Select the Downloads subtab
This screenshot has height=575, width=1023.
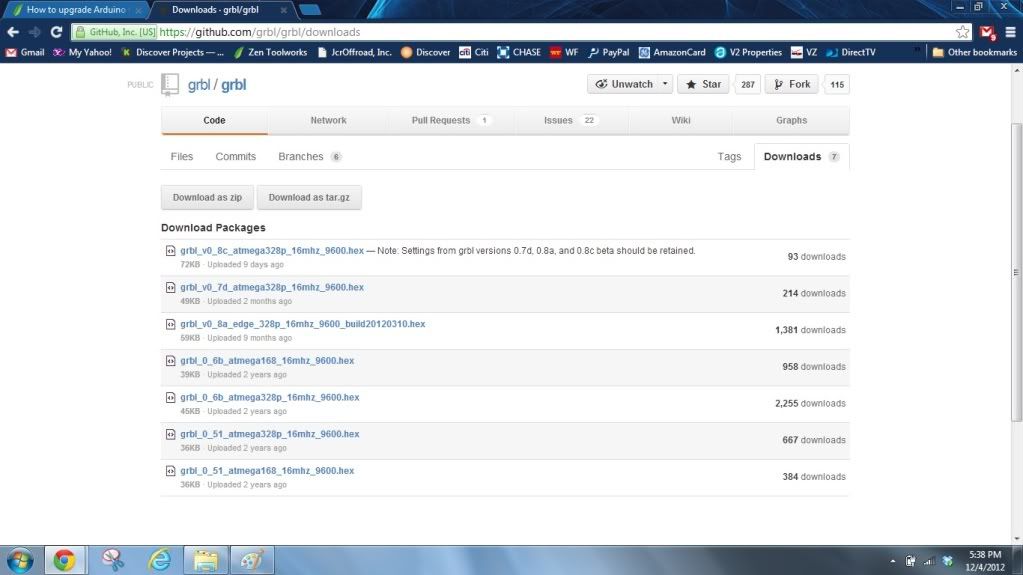click(801, 157)
